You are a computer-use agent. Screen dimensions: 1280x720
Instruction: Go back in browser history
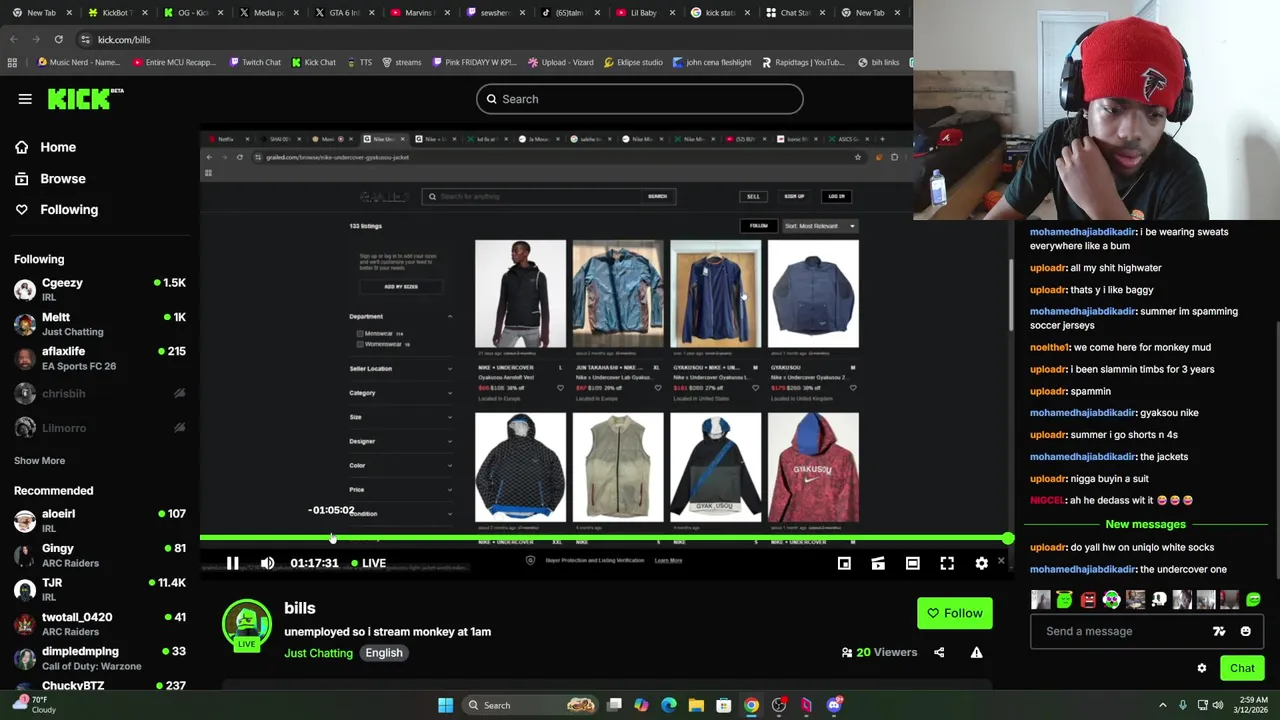(x=13, y=39)
